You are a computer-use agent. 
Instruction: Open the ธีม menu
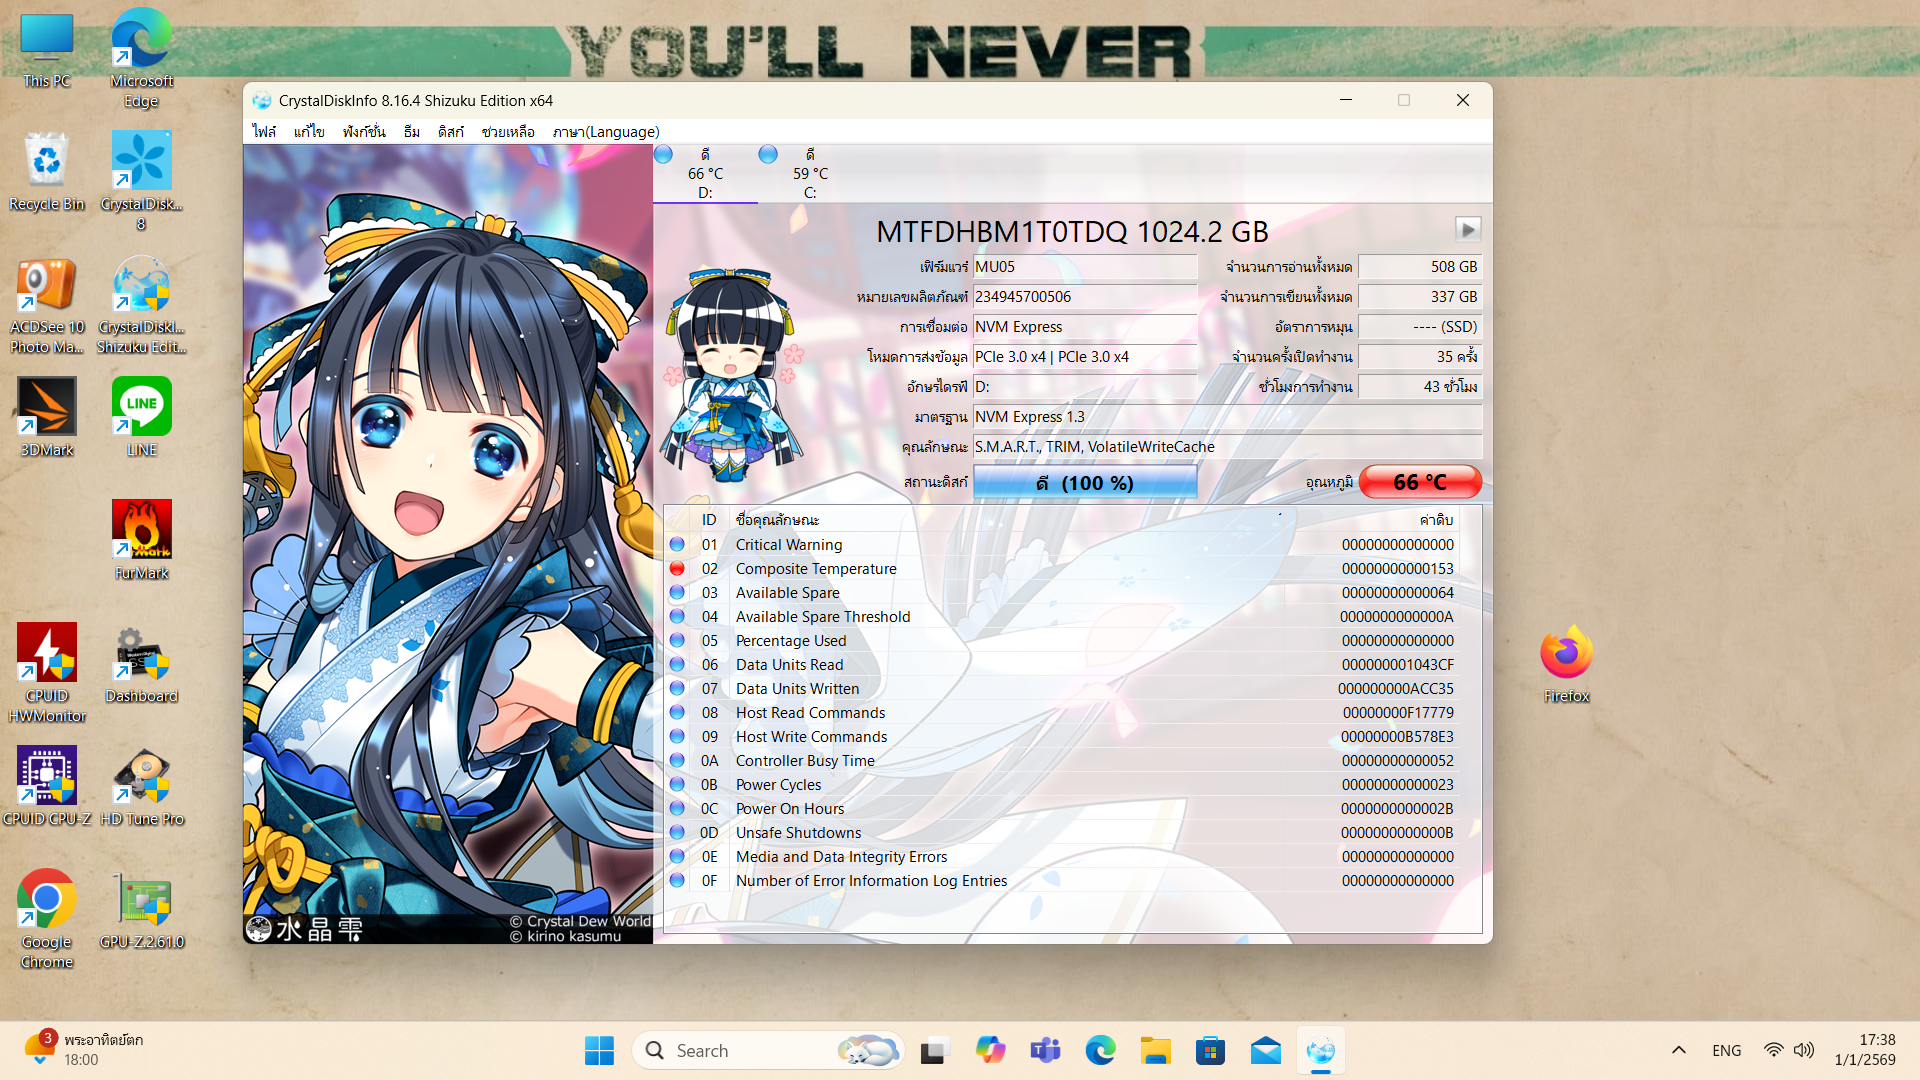tap(411, 132)
